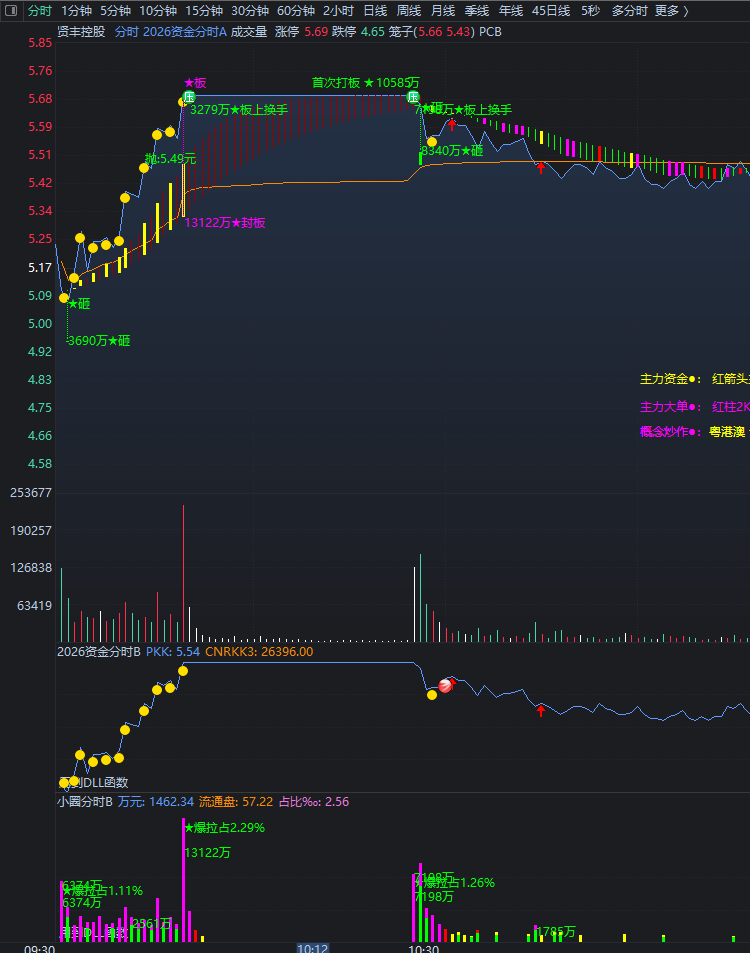Click the panel toggle icon at top-left
750x953 pixels.
(x=11, y=10)
